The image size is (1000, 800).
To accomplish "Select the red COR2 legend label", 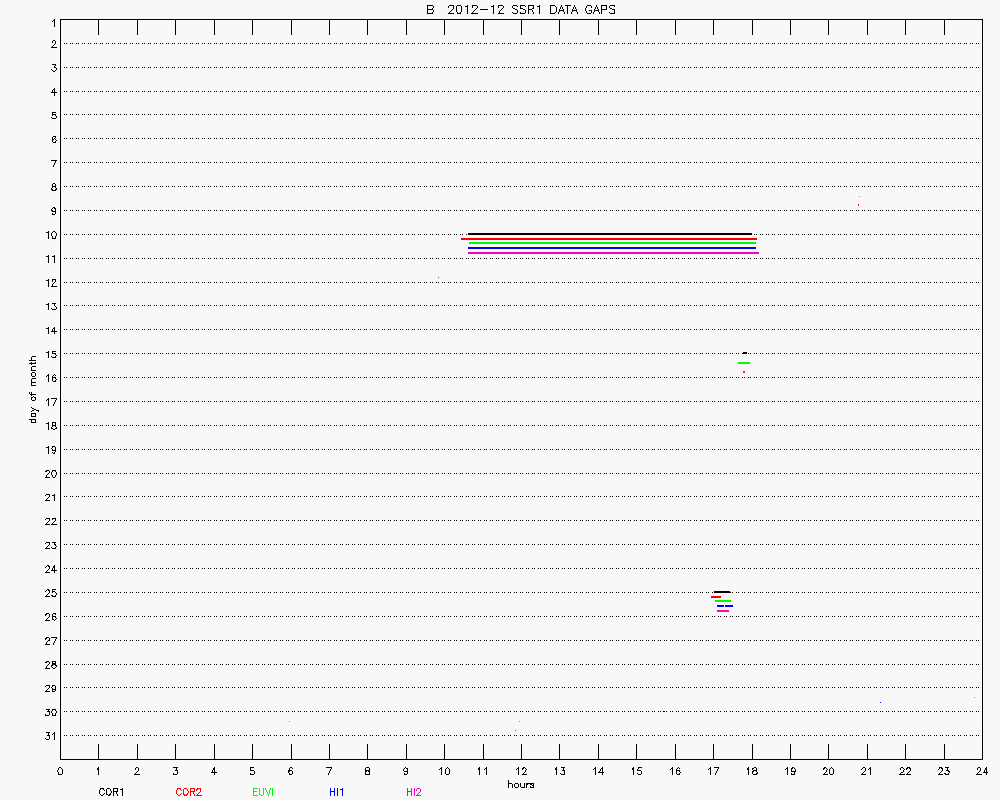I will click(188, 792).
